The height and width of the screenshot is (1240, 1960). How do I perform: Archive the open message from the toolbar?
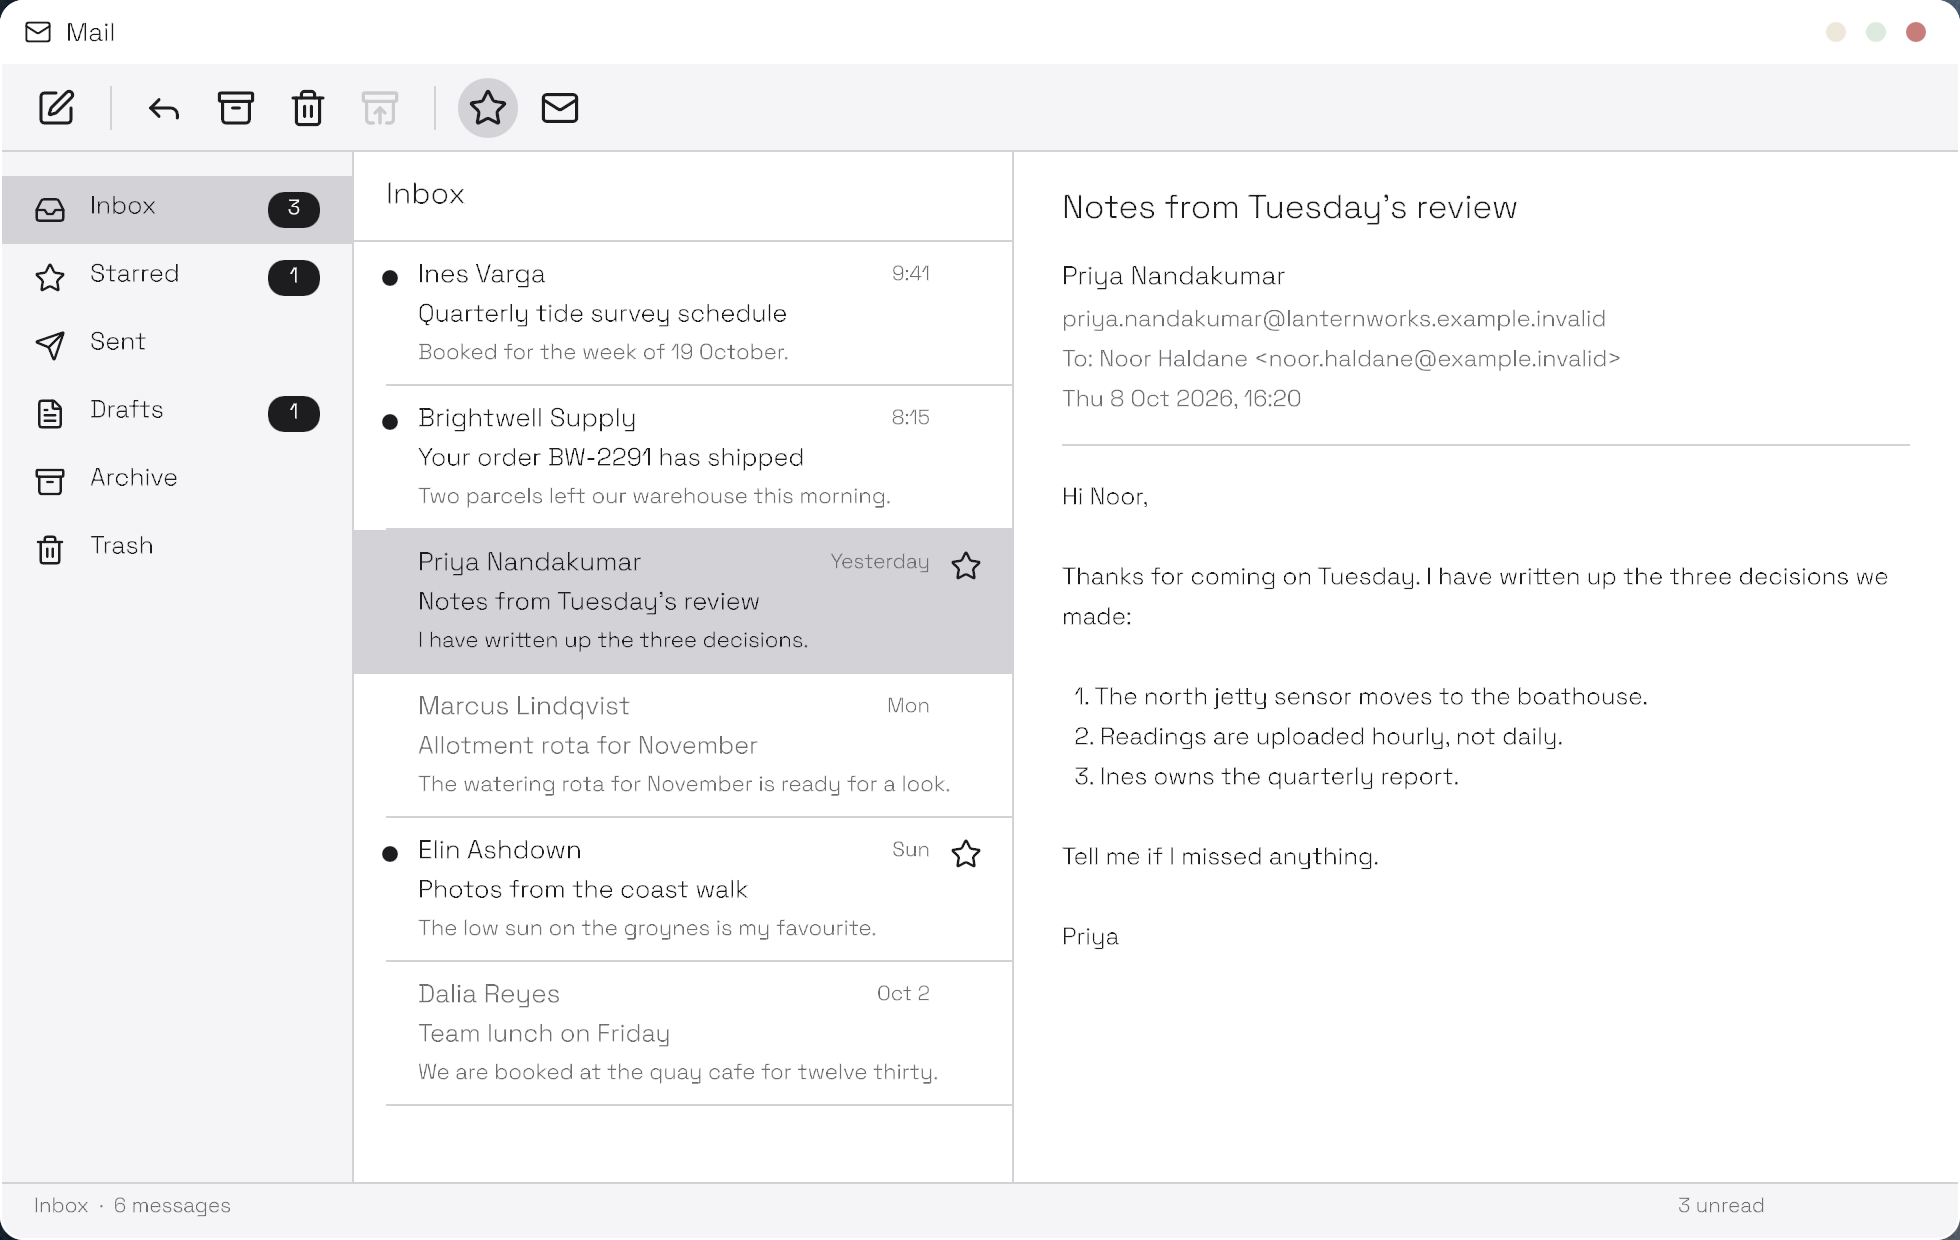[236, 108]
